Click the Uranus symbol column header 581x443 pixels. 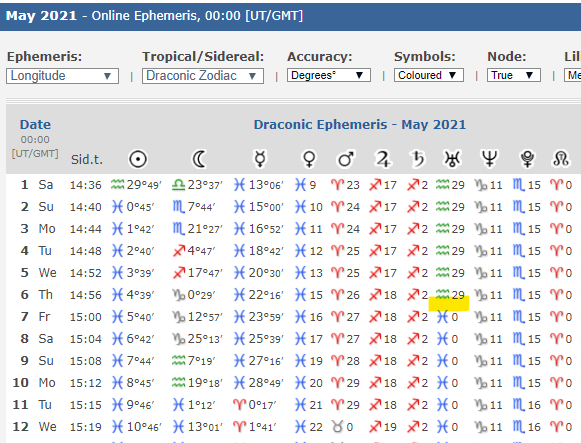coord(452,159)
